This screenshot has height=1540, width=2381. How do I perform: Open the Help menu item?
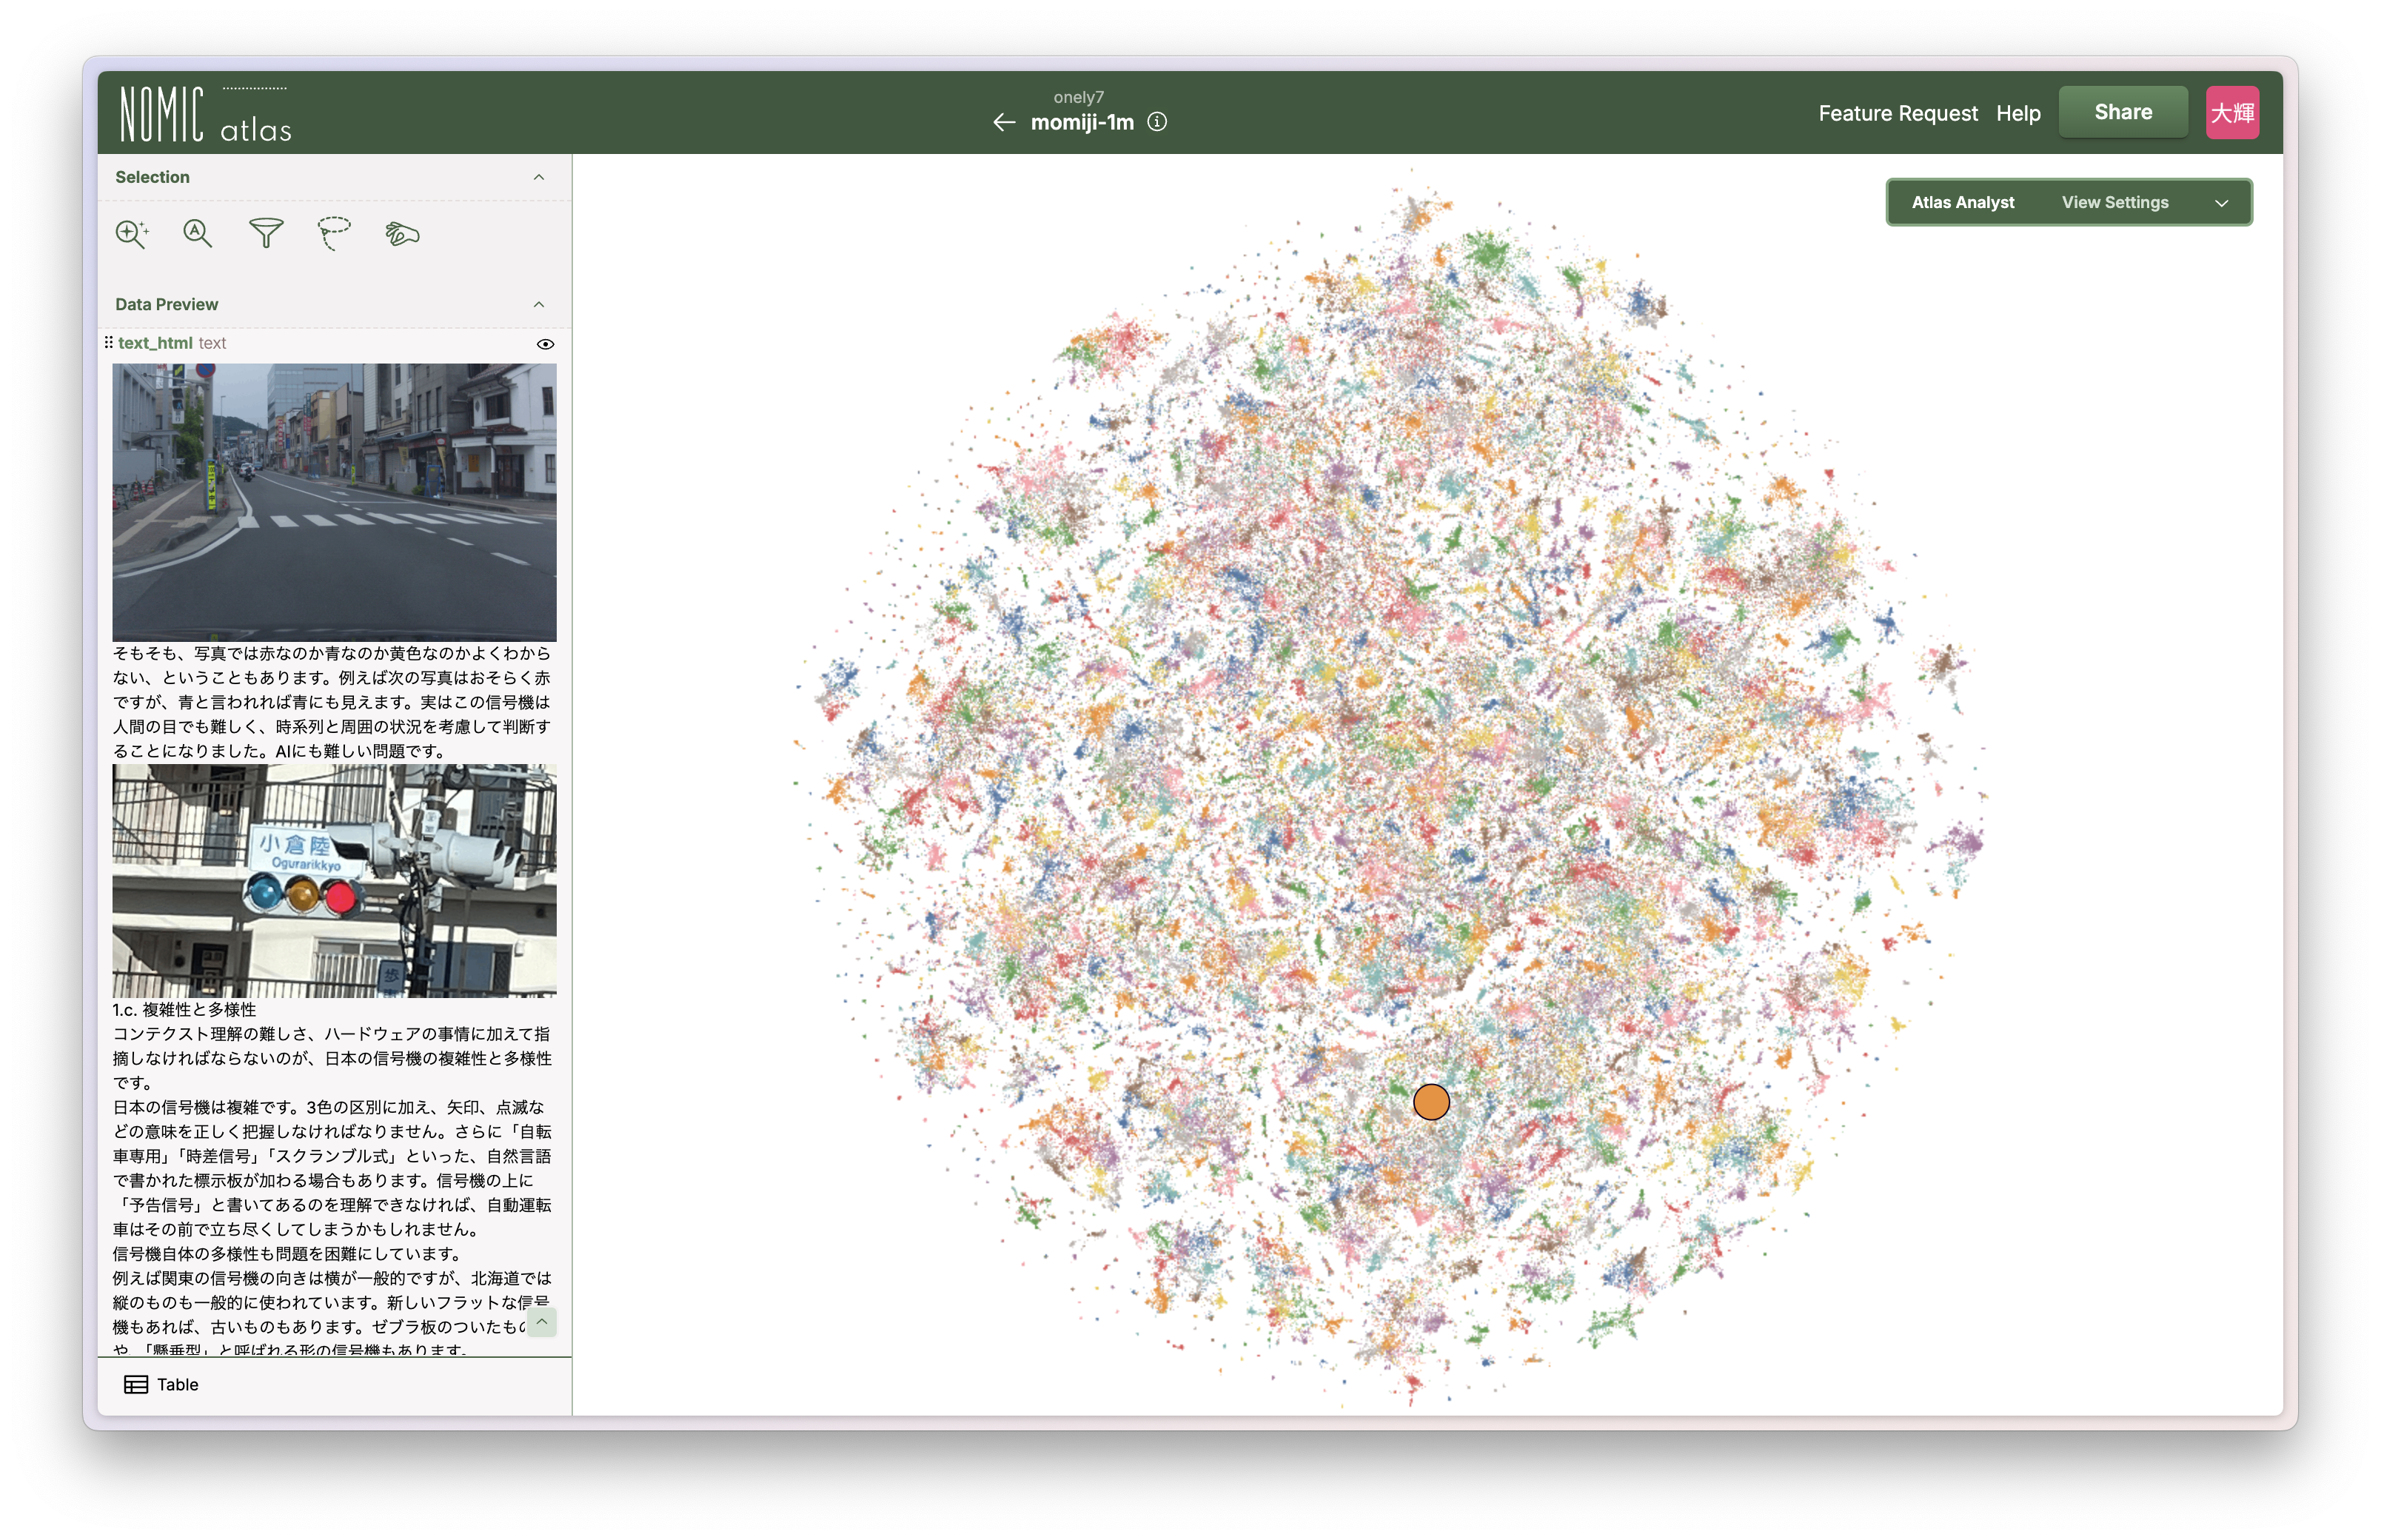2018,113
